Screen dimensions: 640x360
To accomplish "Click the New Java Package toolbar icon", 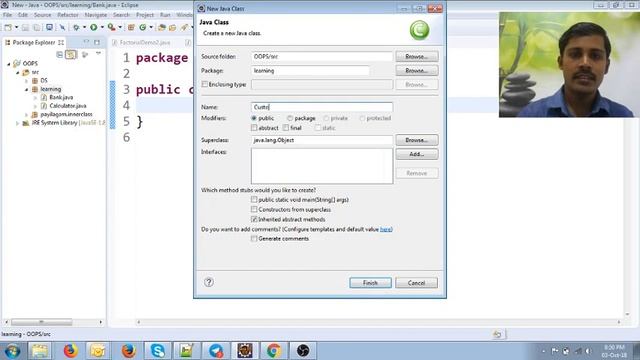I will point(131,27).
